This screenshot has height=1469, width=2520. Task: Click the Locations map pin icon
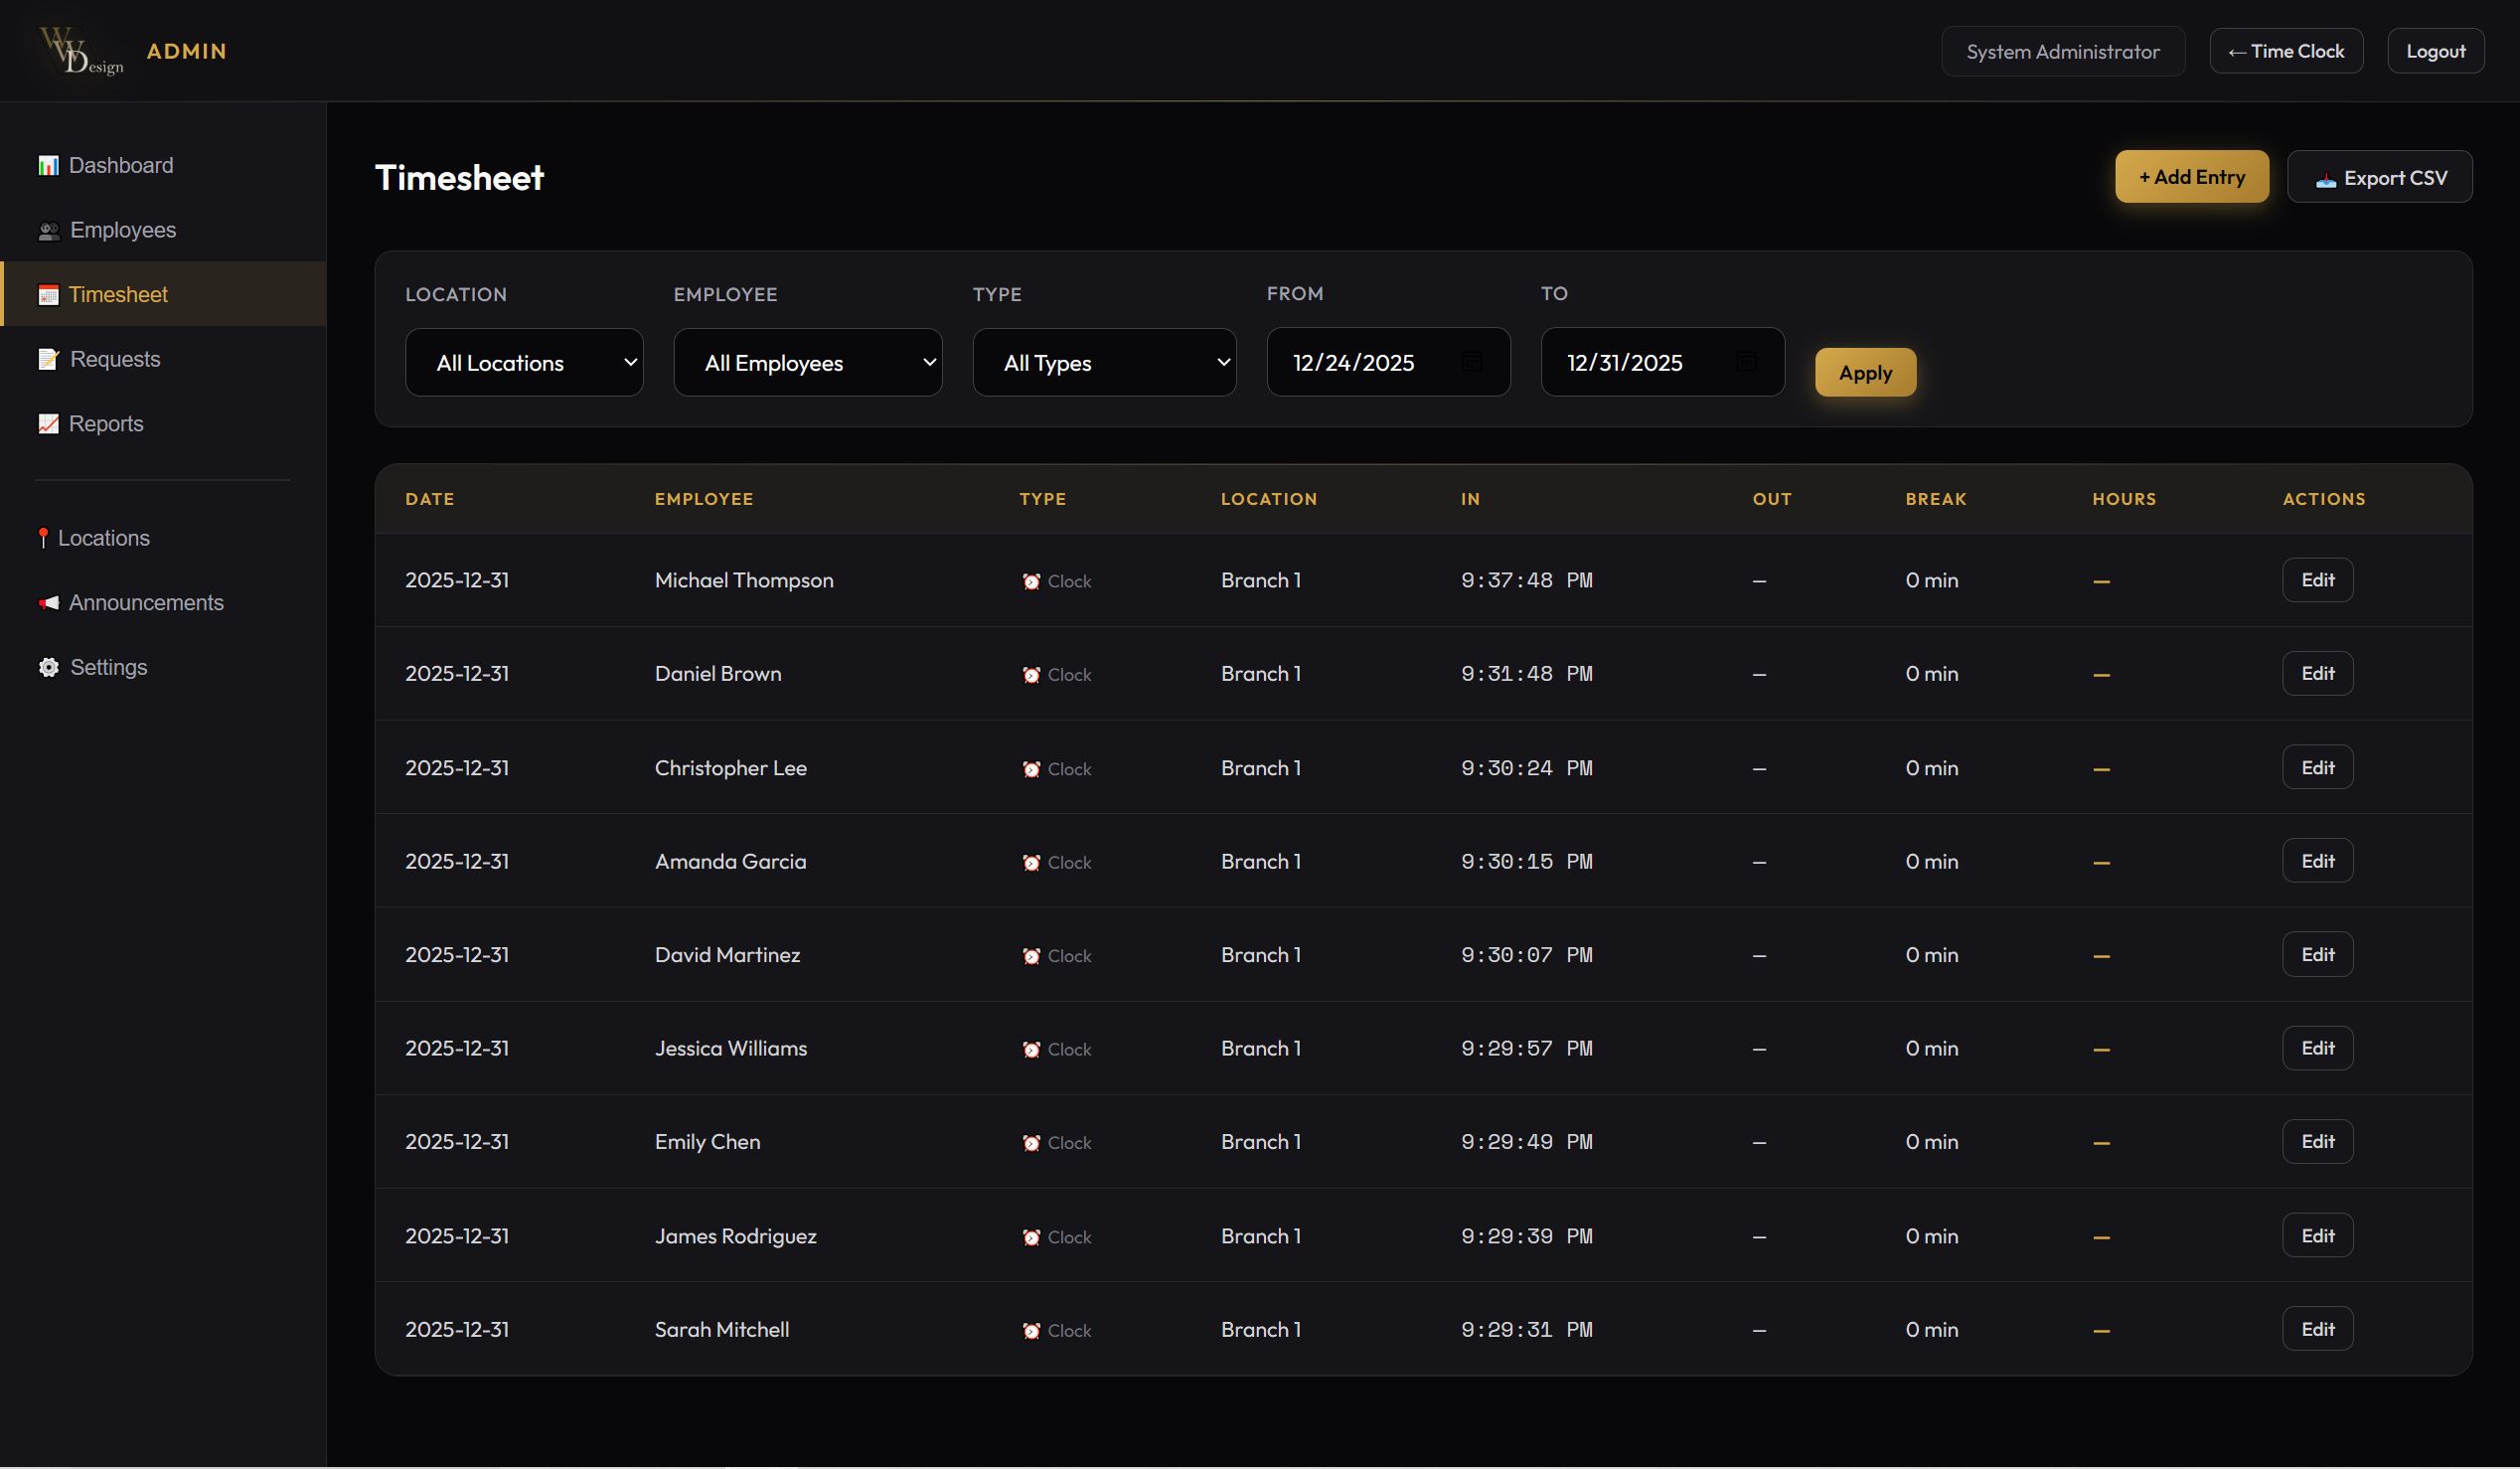[44, 537]
